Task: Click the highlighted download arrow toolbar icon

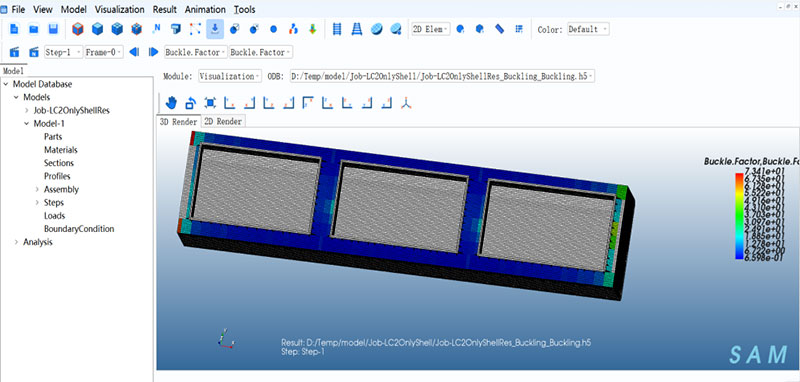Action: [x=215, y=29]
